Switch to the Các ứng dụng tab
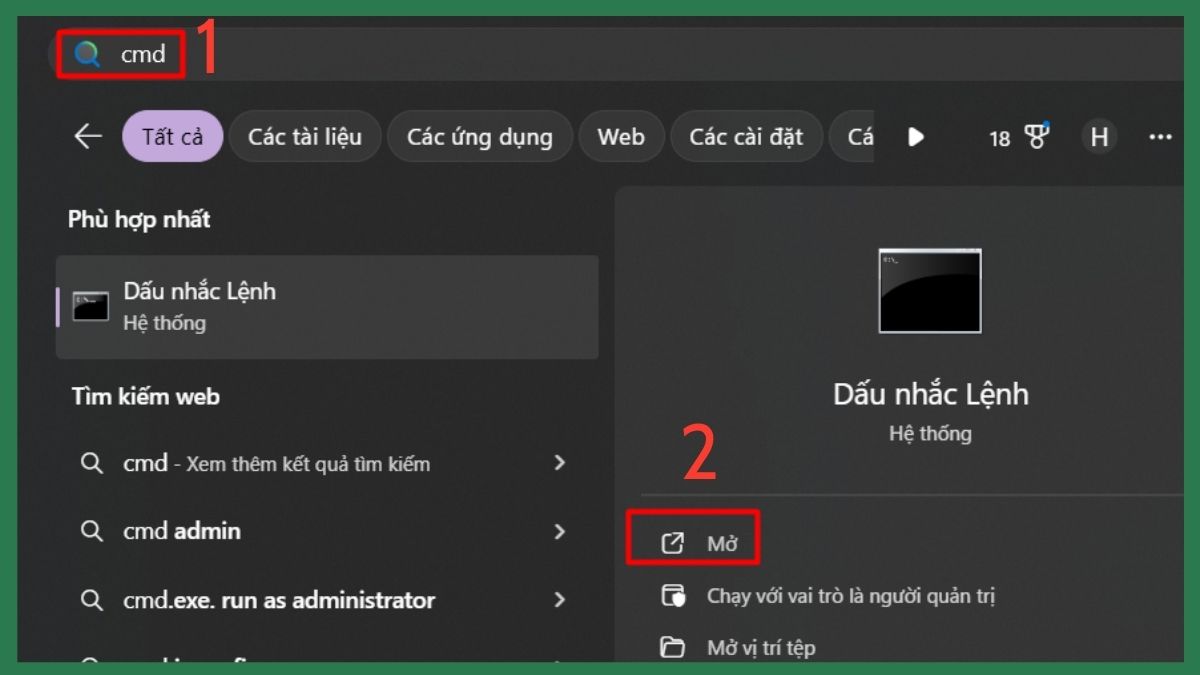The width and height of the screenshot is (1200, 675). click(480, 137)
